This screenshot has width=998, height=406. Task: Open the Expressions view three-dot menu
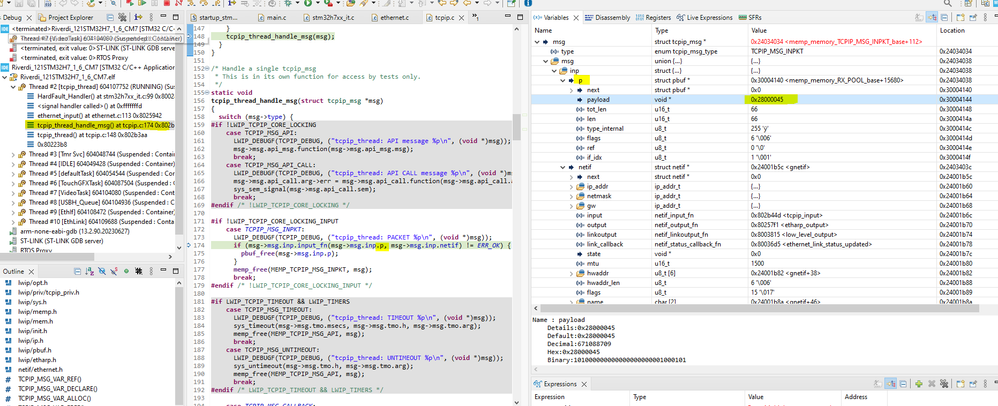(x=985, y=384)
